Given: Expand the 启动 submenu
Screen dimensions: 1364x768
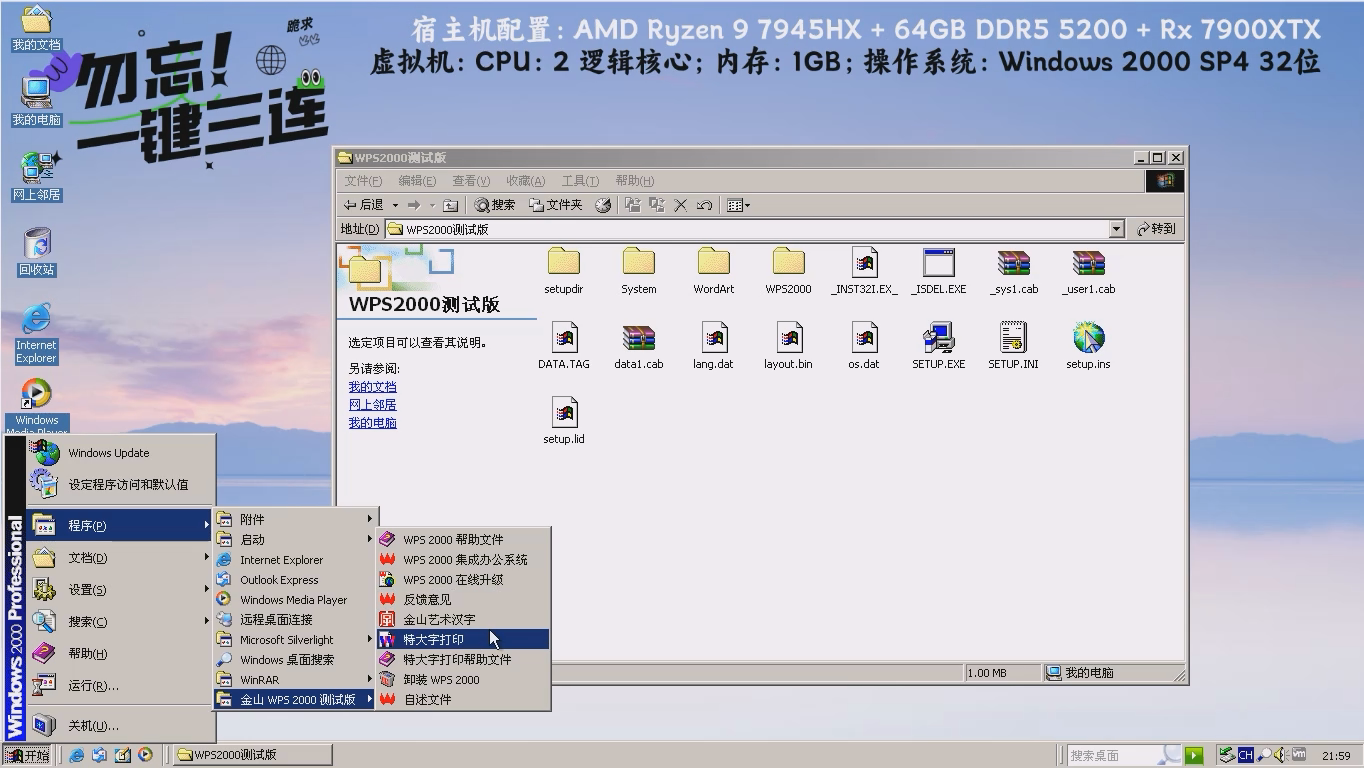Looking at the screenshot, I should point(297,539).
